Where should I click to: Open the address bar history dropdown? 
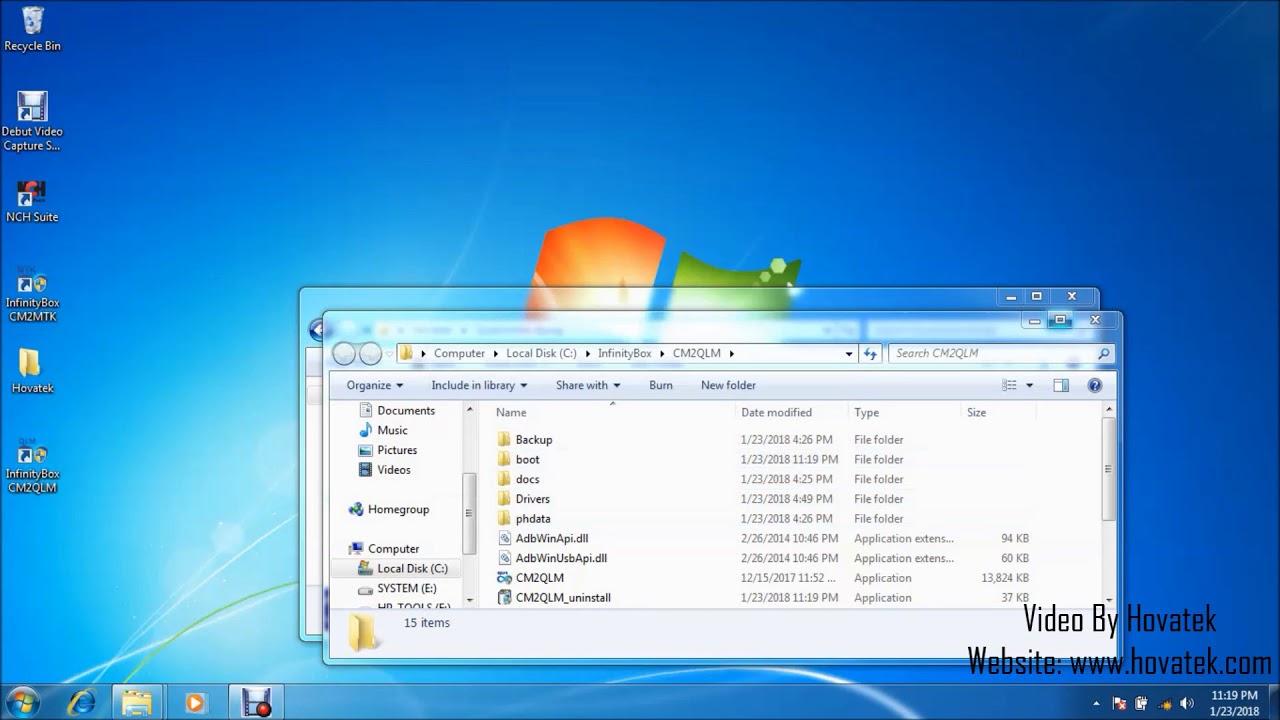tap(849, 353)
